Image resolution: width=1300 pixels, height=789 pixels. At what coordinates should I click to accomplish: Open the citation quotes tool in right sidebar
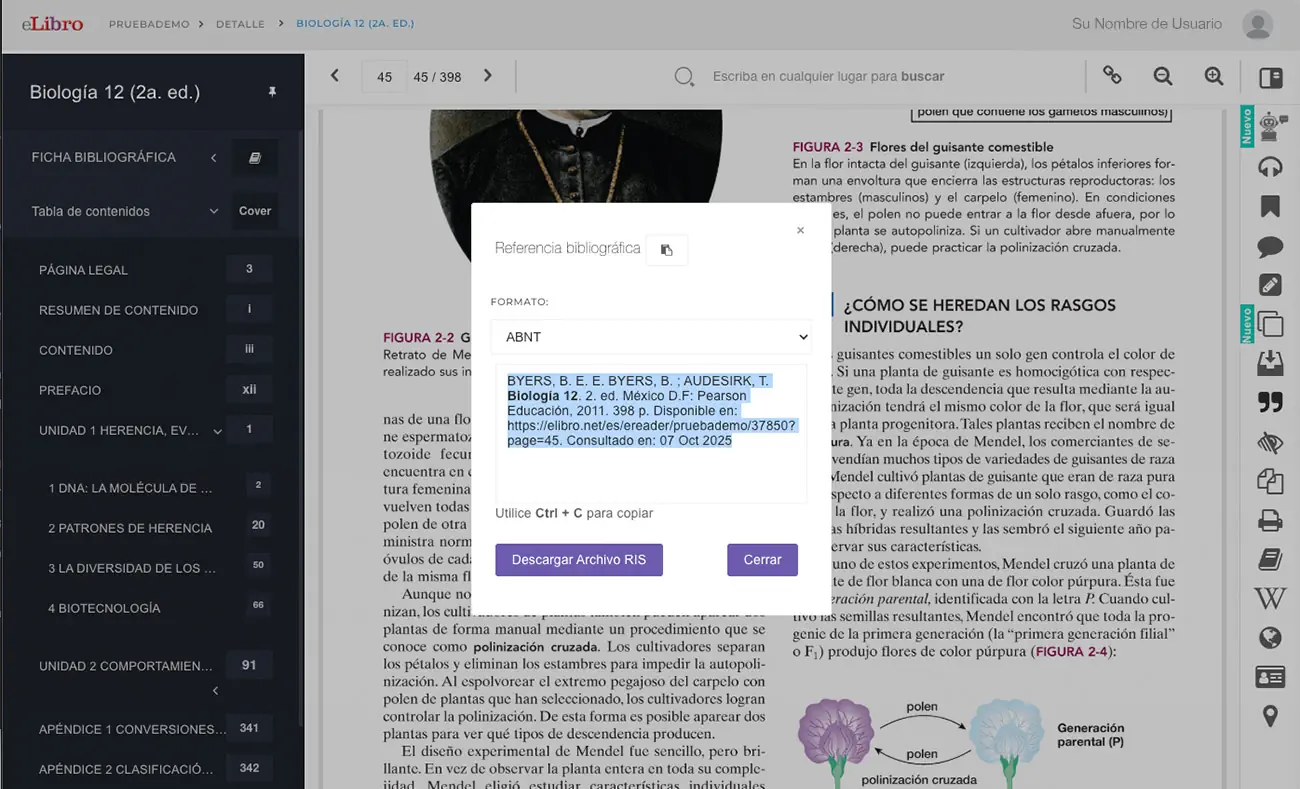(1270, 402)
